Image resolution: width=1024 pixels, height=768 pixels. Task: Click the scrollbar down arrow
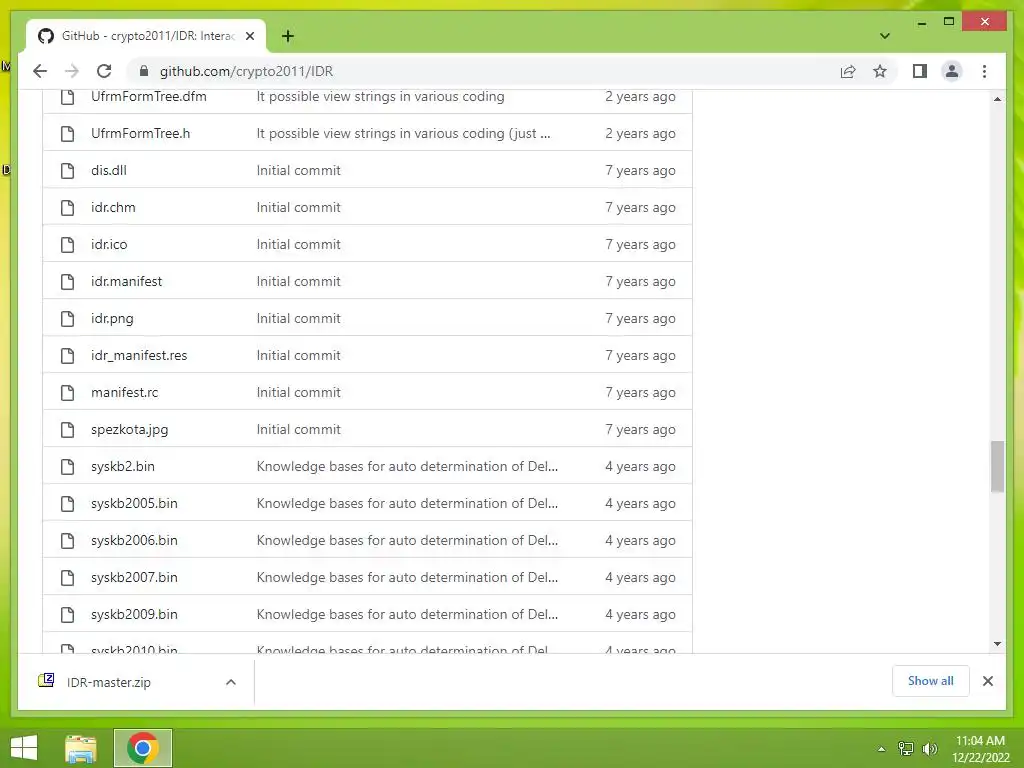997,644
